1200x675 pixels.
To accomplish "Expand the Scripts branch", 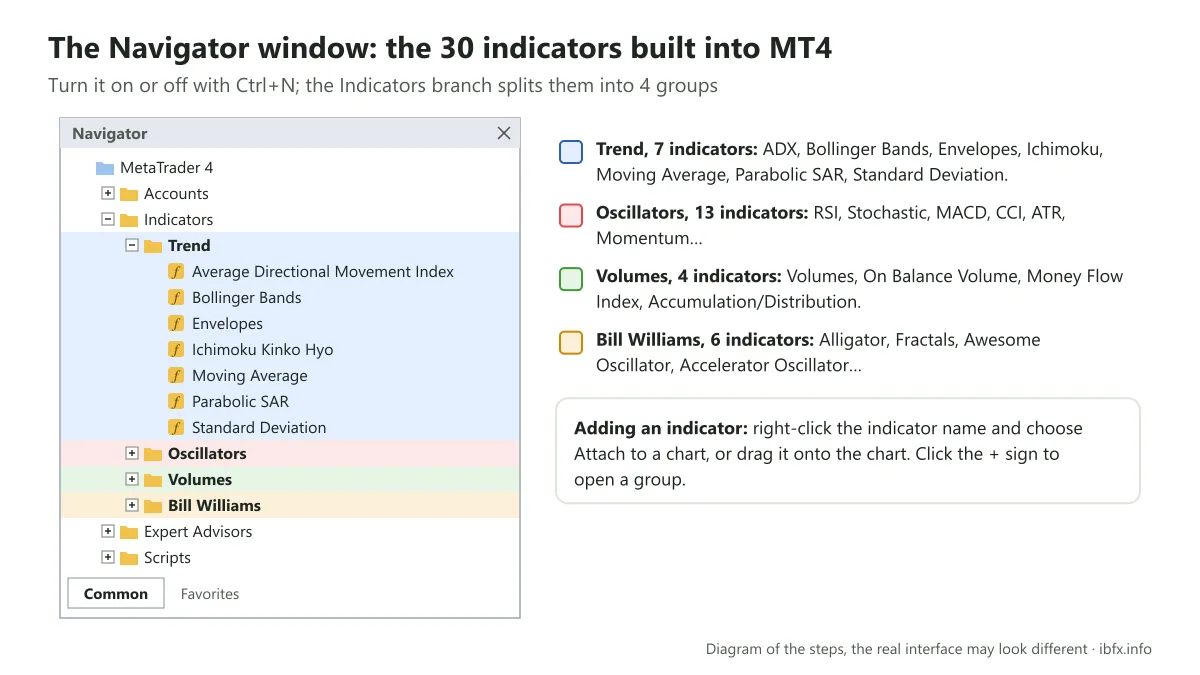I will point(108,558).
